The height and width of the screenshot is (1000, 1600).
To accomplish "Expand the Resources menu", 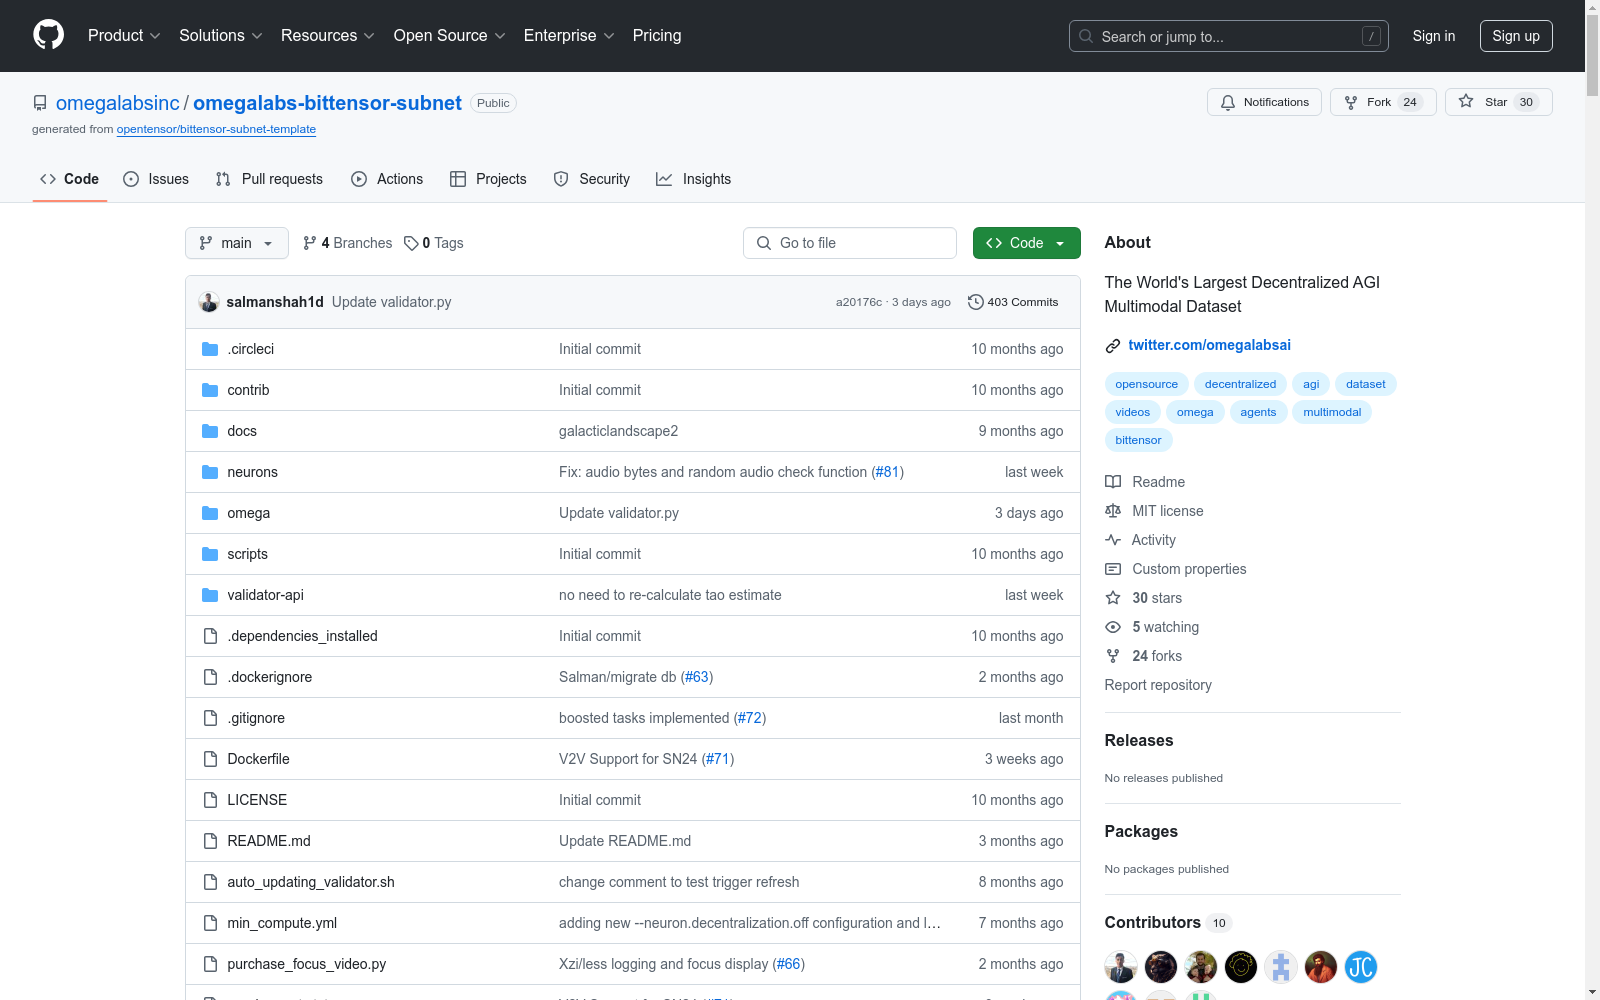I will tap(328, 36).
